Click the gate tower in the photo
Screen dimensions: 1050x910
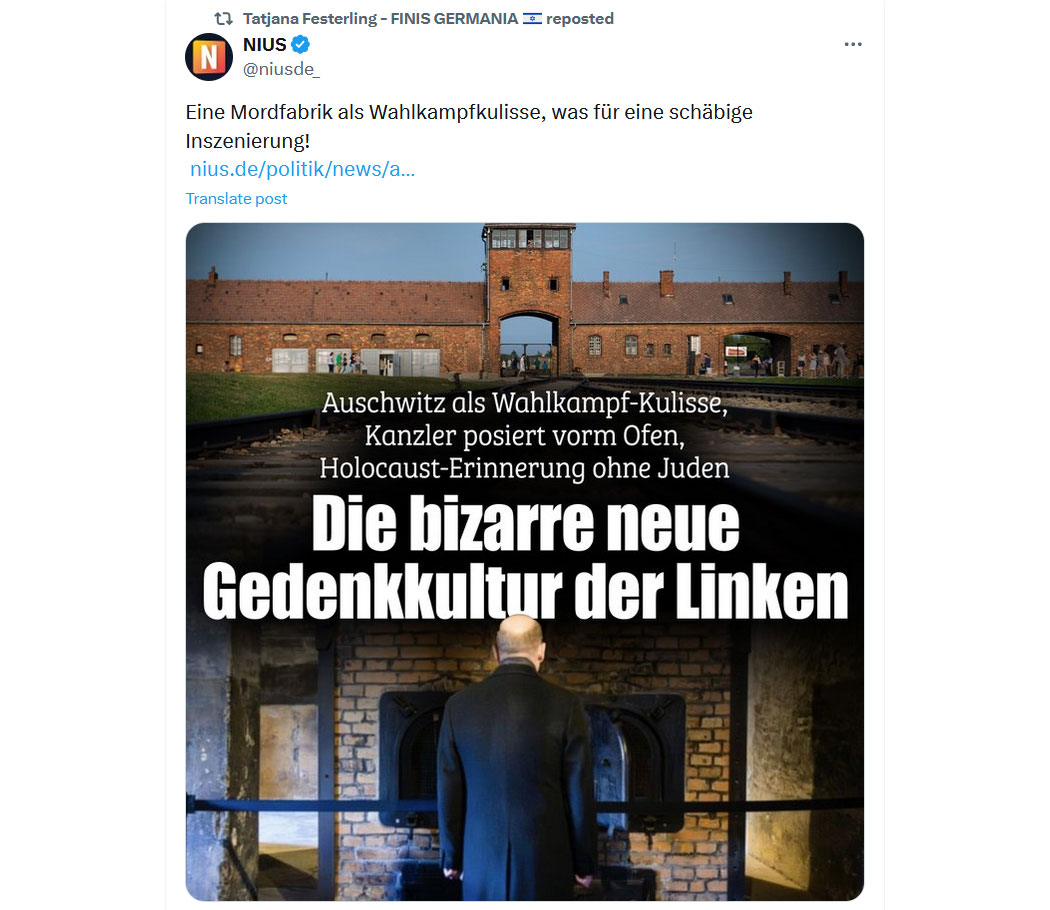pyautogui.click(x=529, y=298)
